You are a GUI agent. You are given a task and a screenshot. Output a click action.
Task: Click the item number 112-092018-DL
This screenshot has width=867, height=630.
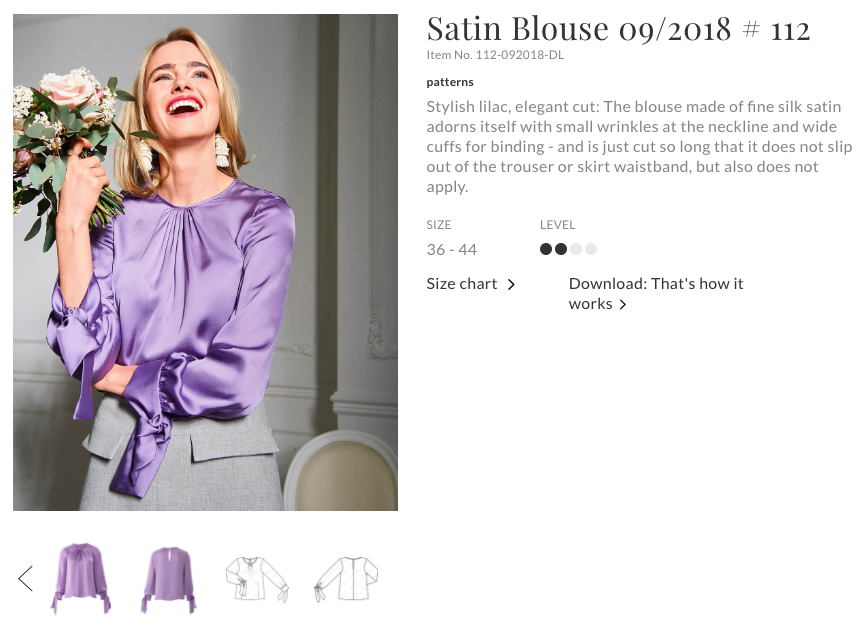tap(495, 55)
